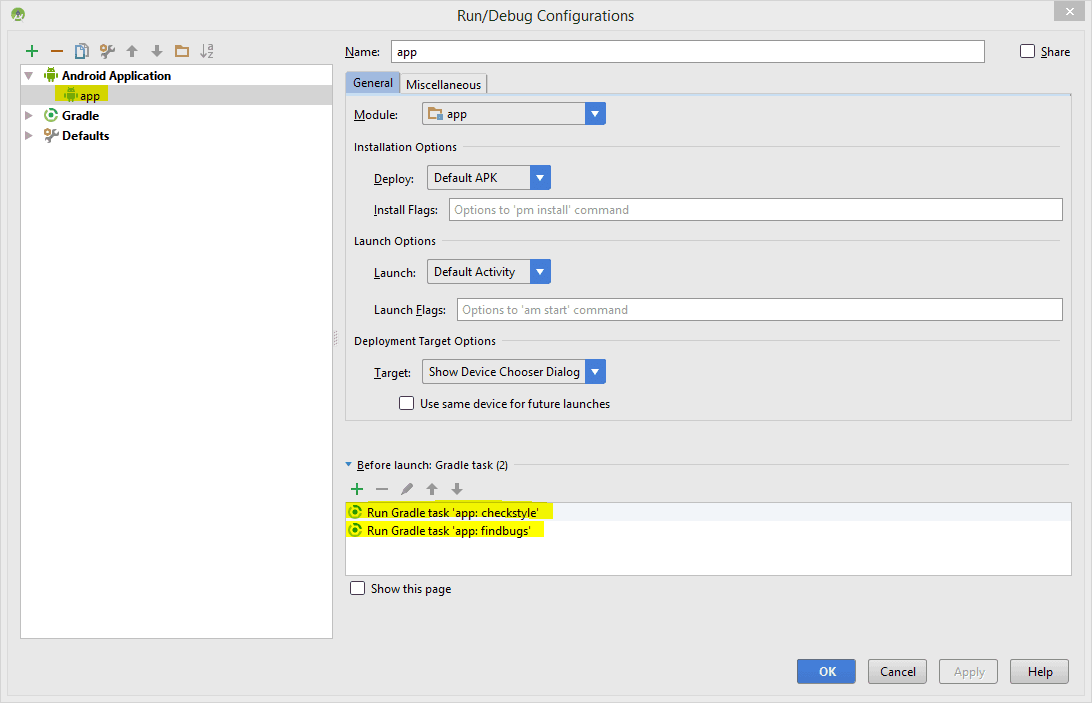Toggle Show this page checkbox
The height and width of the screenshot is (703, 1092).
pos(358,589)
